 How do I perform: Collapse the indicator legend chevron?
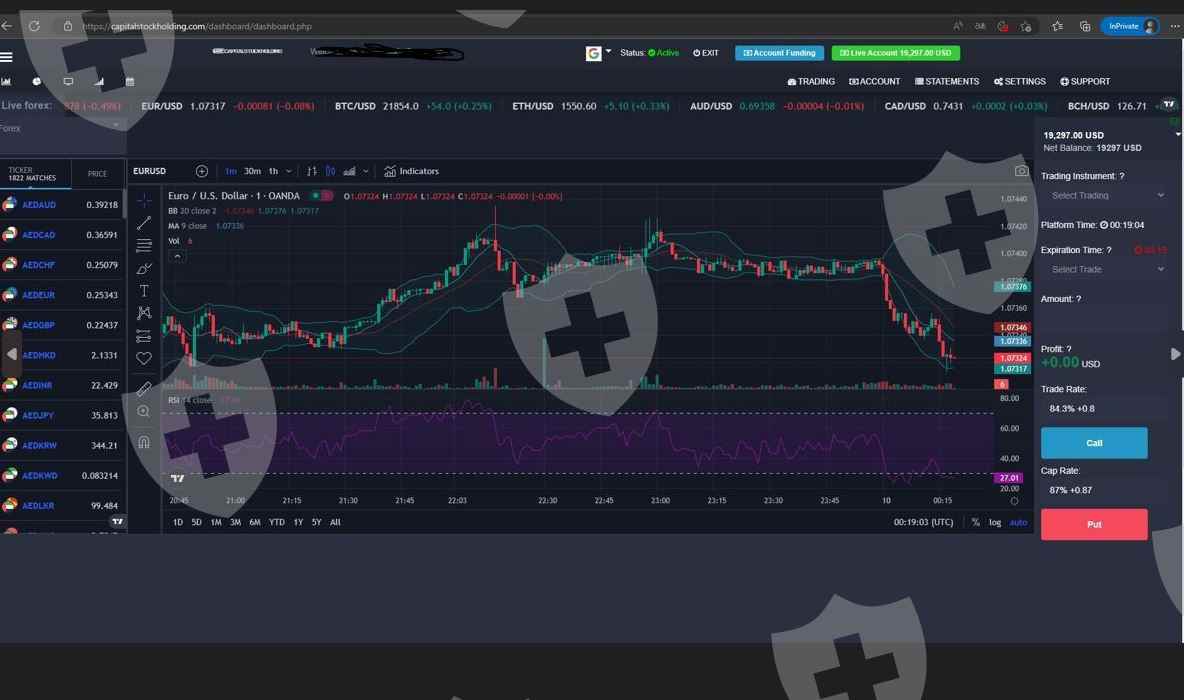[177, 256]
